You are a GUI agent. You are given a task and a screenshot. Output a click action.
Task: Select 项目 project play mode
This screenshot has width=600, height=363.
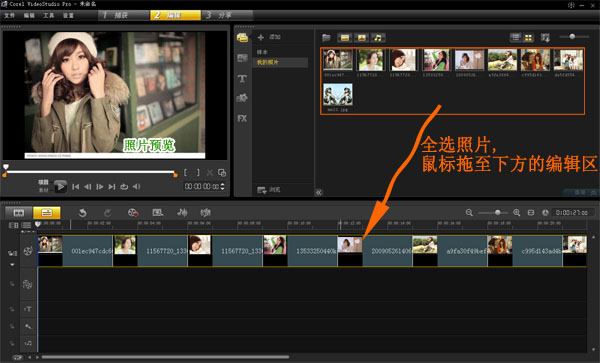[43, 182]
